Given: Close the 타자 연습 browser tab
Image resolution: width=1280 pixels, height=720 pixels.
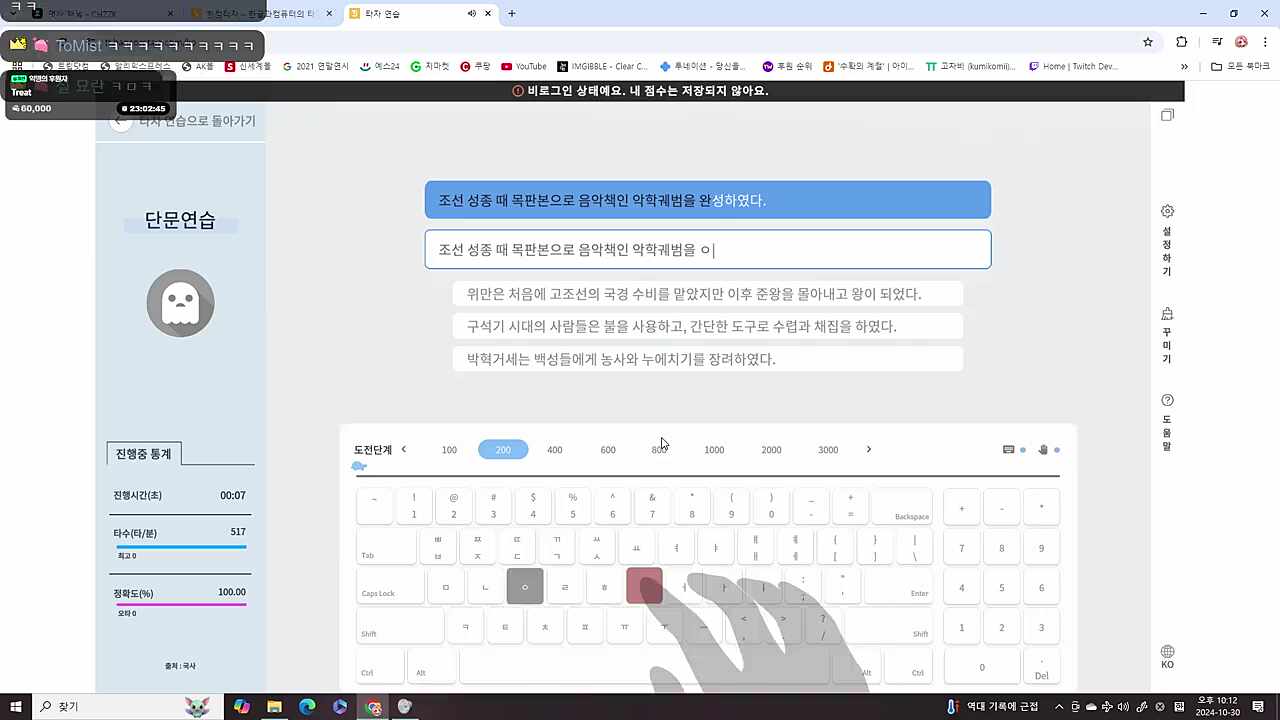Looking at the screenshot, I should tap(488, 14).
